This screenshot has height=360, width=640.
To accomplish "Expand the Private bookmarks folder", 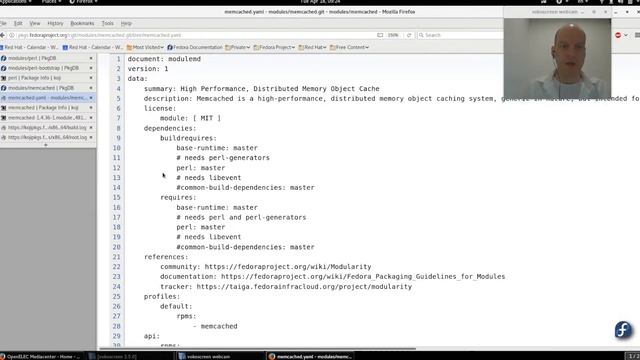I will (238, 47).
